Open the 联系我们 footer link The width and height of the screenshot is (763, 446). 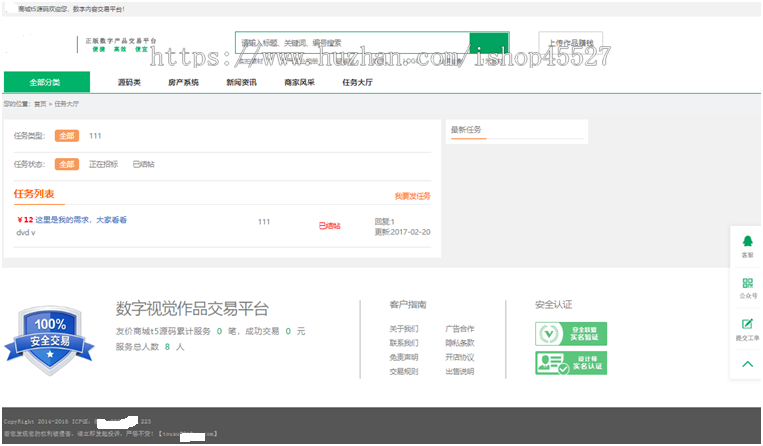coord(403,343)
